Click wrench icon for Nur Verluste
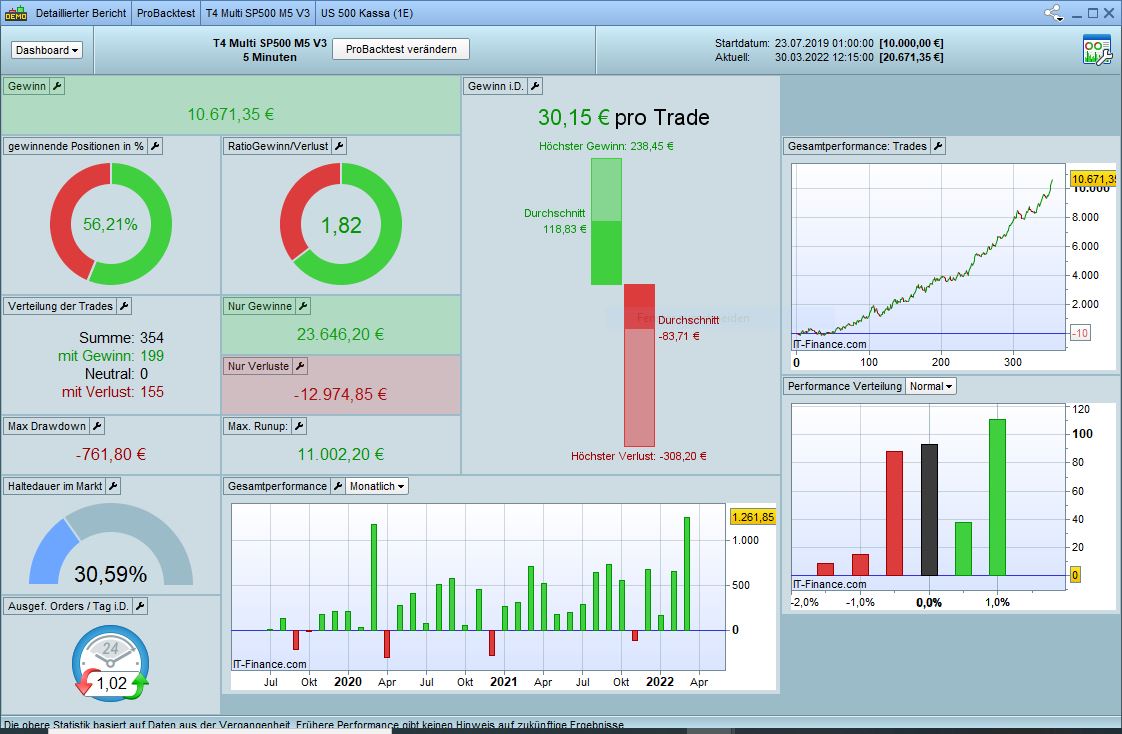The image size is (1122, 734). (x=301, y=366)
